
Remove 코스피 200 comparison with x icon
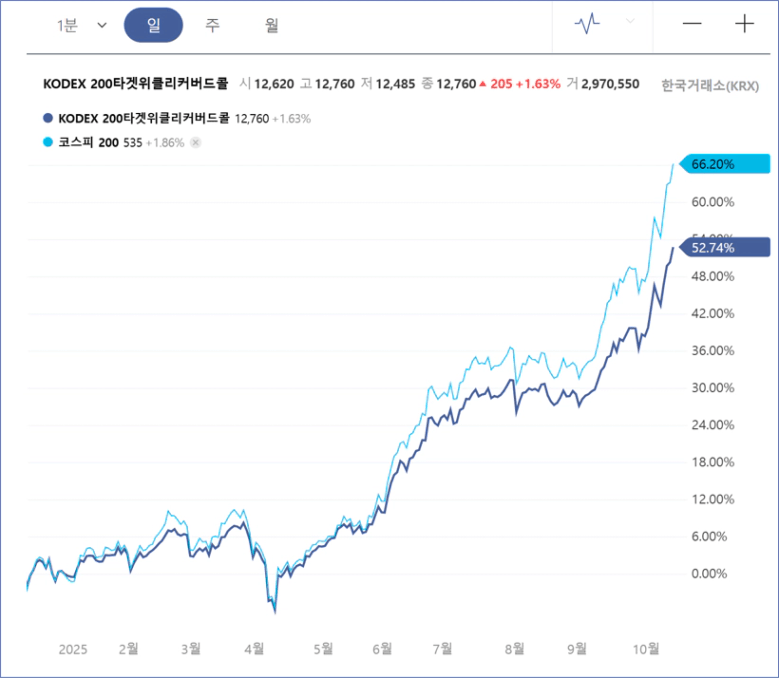click(196, 143)
